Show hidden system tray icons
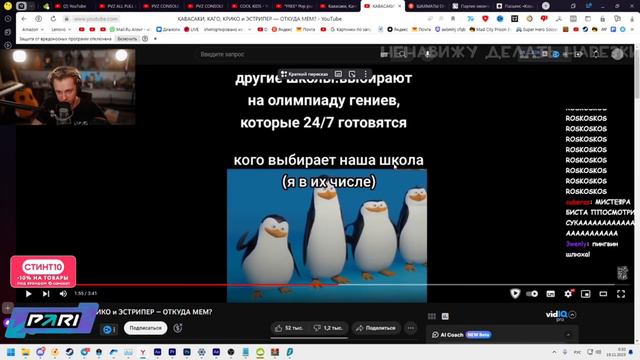Screen dimensions: 640x360 coord(554,352)
